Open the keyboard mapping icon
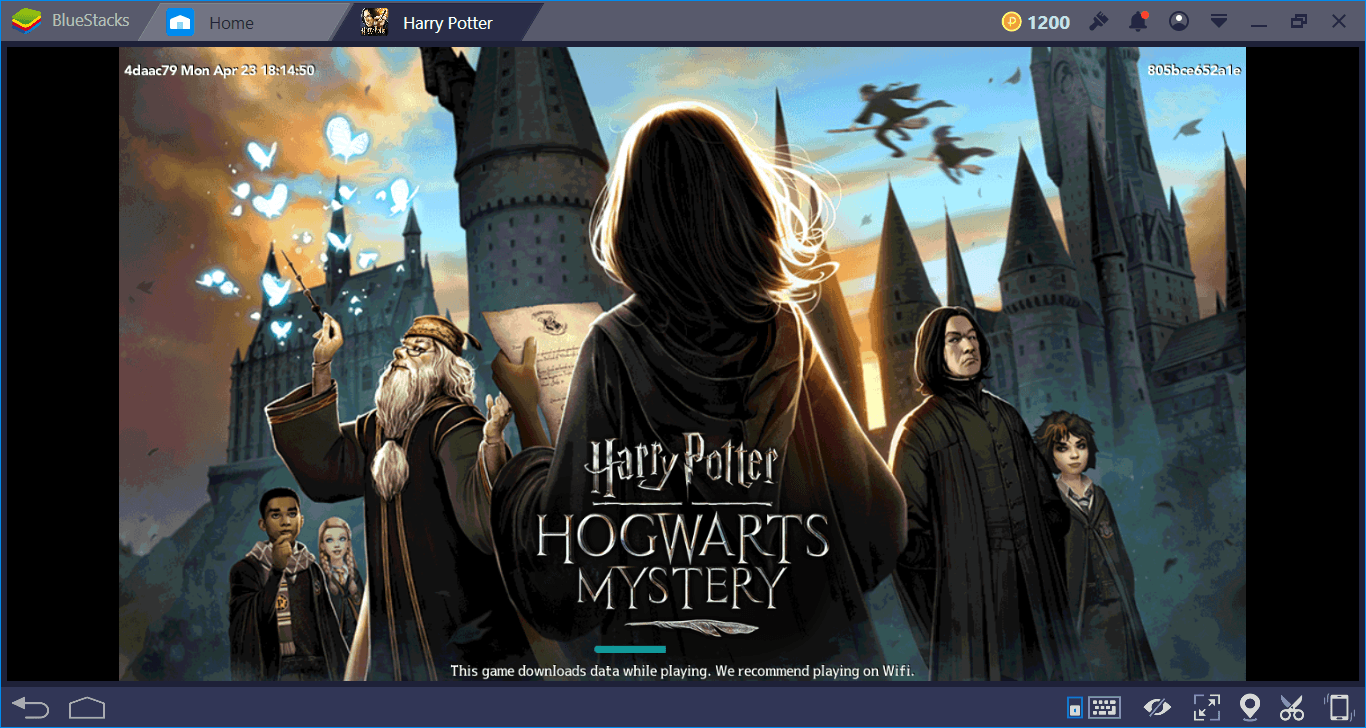Viewport: 1366px width, 728px height. [1104, 707]
